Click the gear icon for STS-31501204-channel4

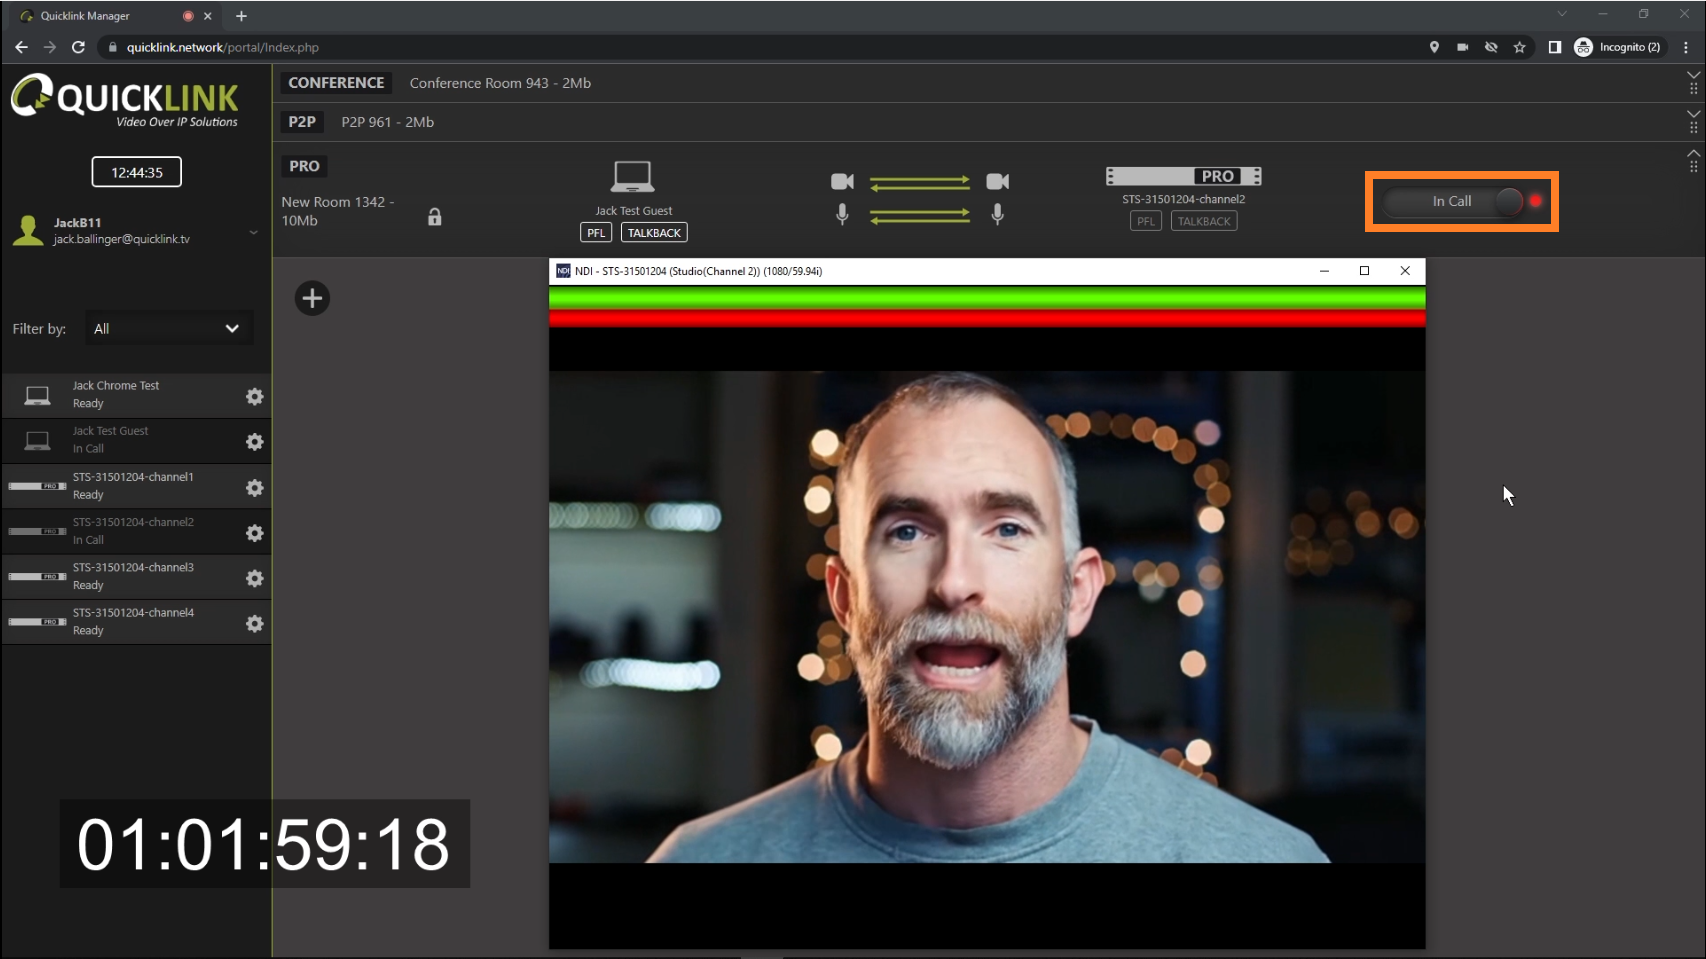click(x=254, y=623)
